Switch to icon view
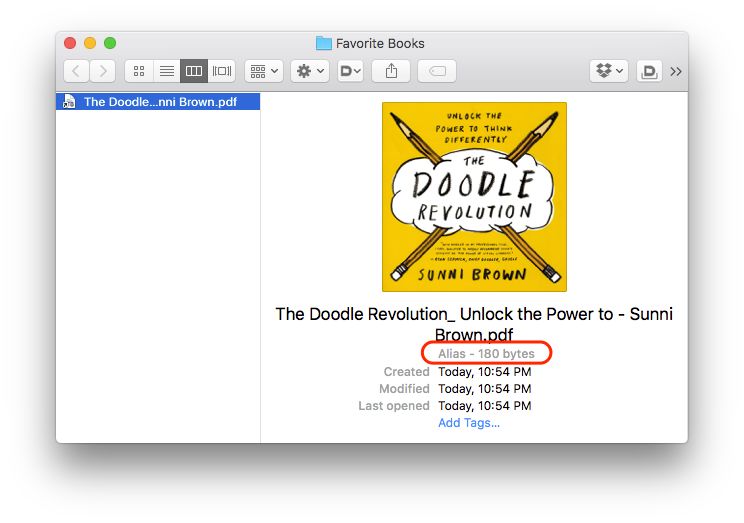 click(x=139, y=71)
